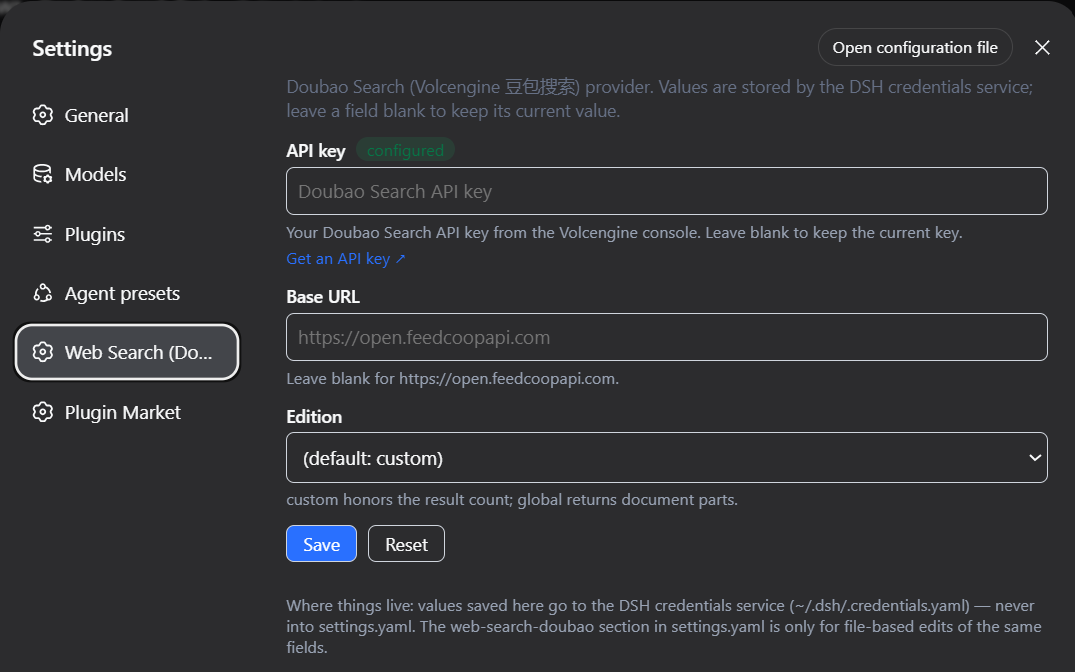Image resolution: width=1075 pixels, height=672 pixels.
Task: Focus the Base URL input field
Action: [x=666, y=337]
